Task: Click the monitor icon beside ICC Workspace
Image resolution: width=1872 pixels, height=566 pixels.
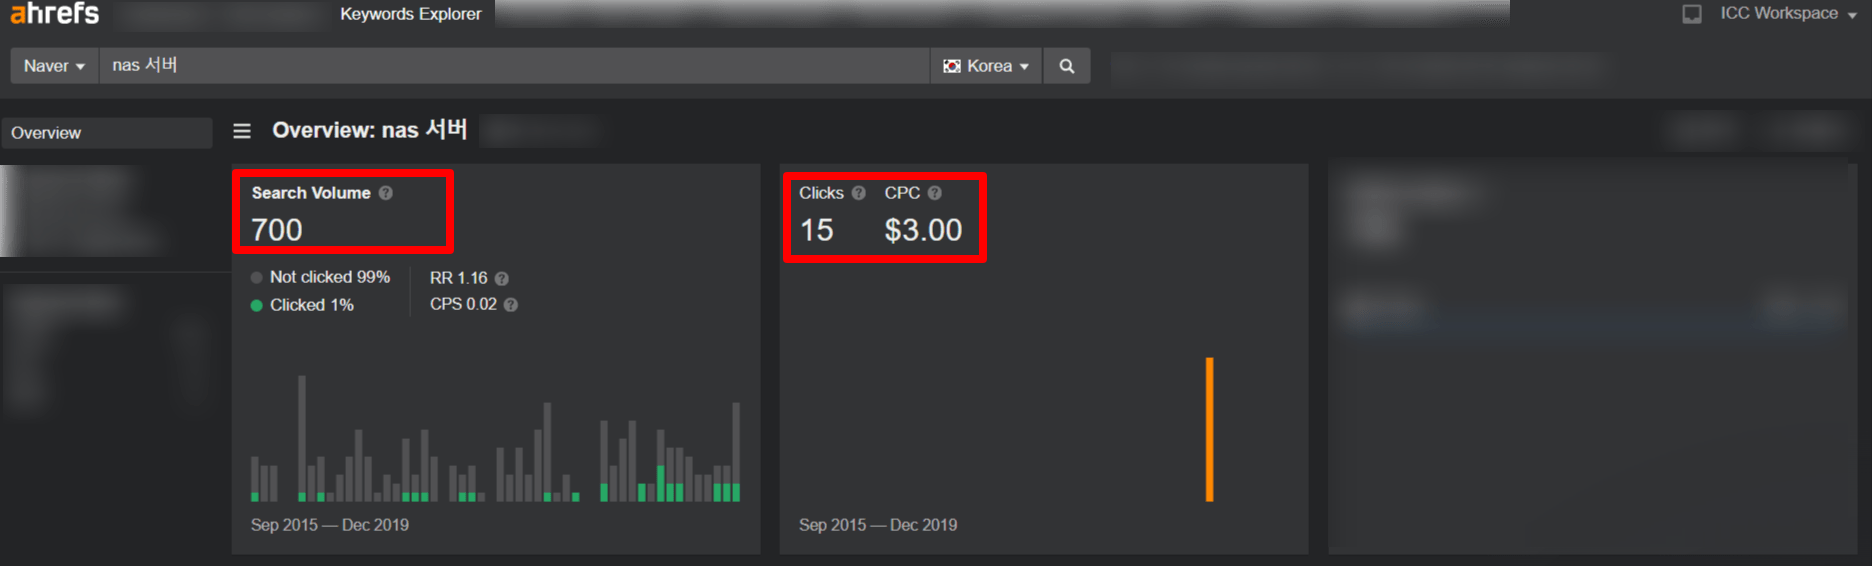Action: (1692, 14)
